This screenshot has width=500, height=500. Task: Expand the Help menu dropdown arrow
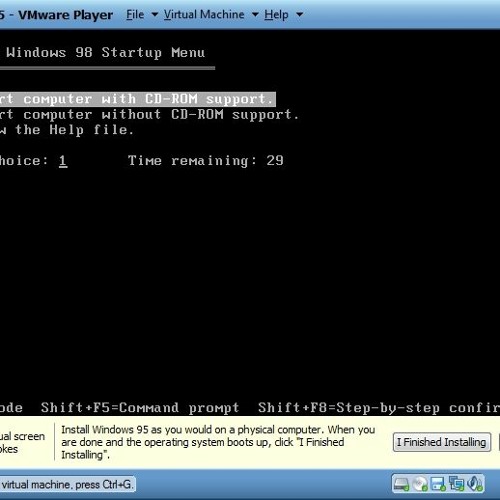pyautogui.click(x=300, y=15)
